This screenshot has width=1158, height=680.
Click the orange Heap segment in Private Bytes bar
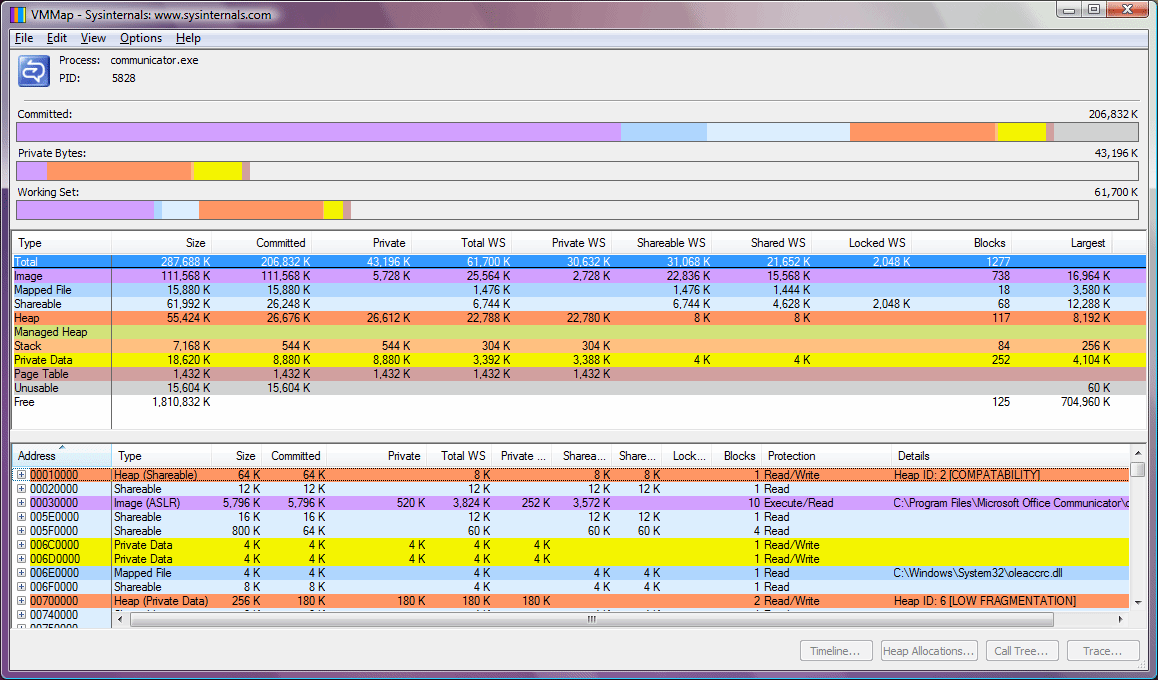[x=119, y=171]
